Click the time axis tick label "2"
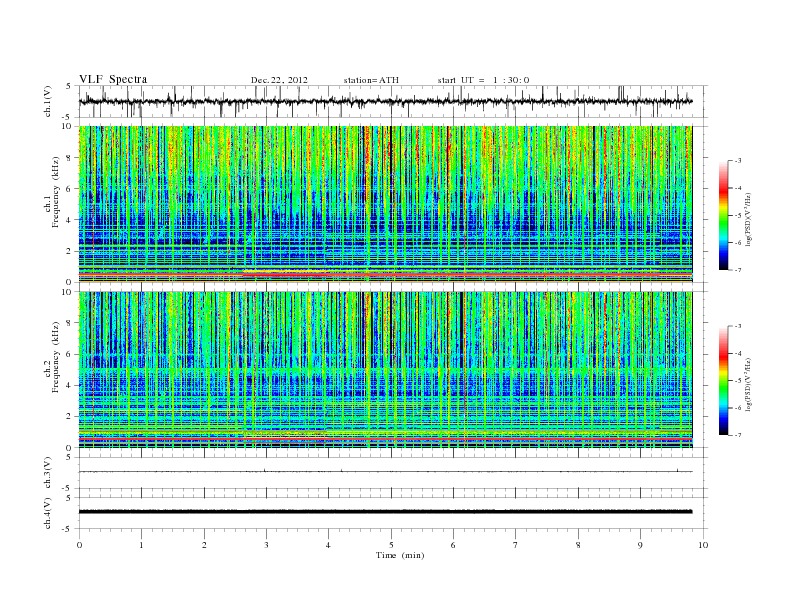The width and height of the screenshot is (792, 612). click(x=204, y=545)
